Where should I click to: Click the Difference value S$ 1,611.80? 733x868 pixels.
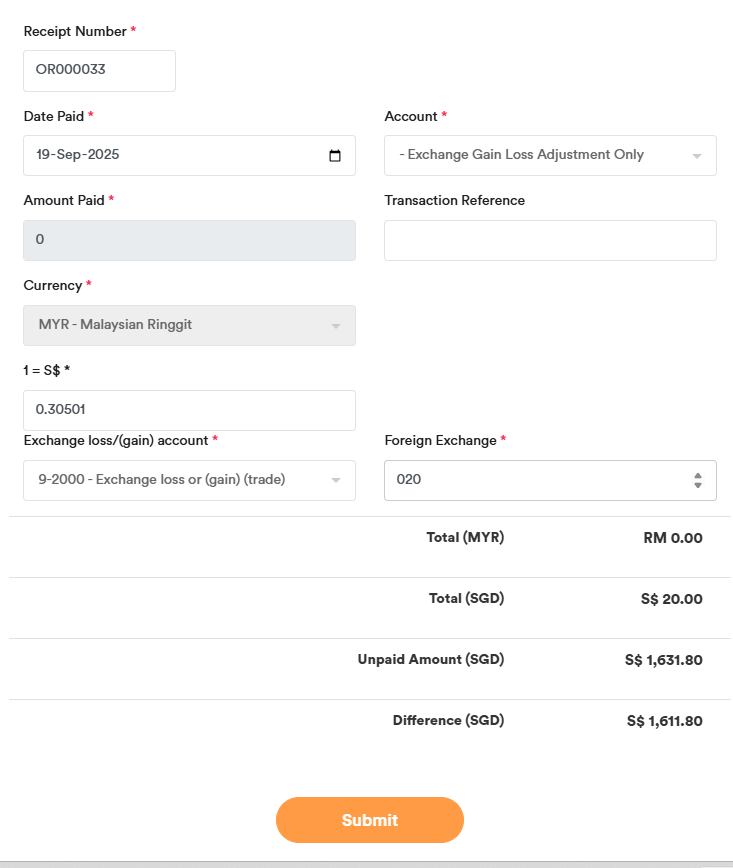coord(664,721)
